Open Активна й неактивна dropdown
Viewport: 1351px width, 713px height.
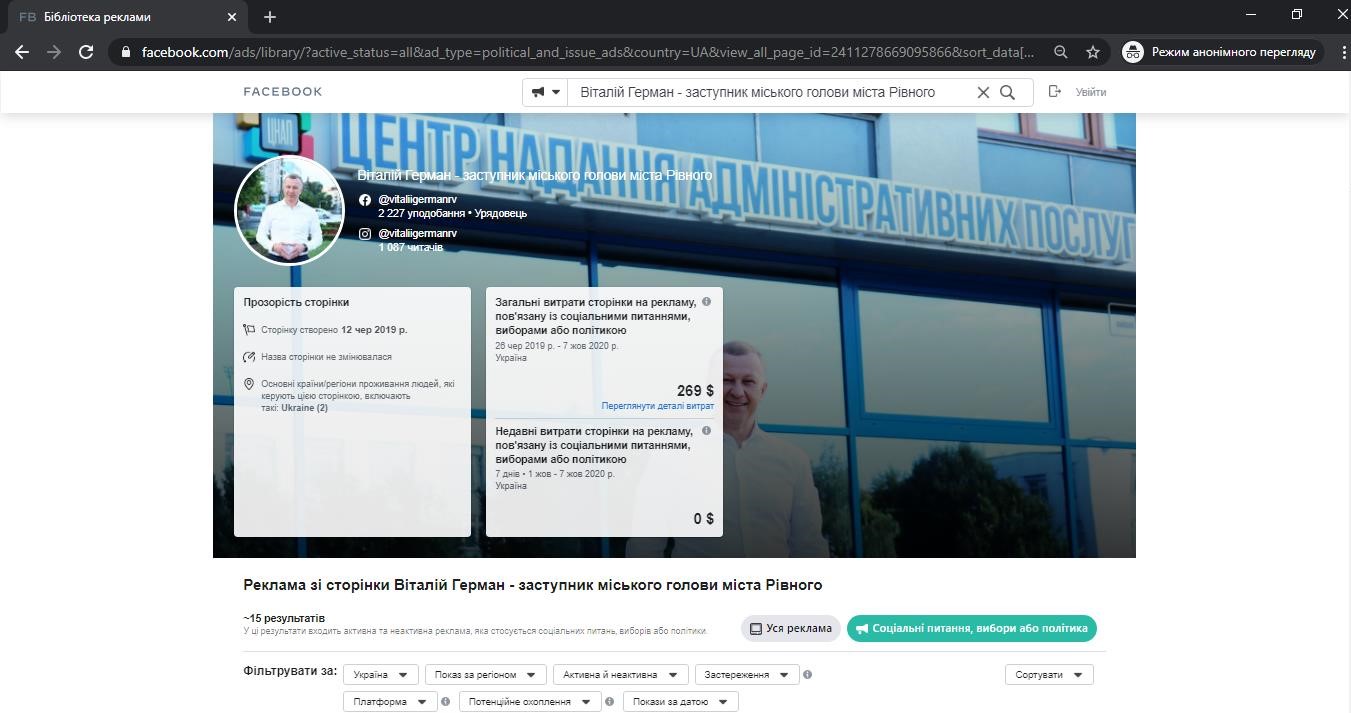pyautogui.click(x=620, y=675)
